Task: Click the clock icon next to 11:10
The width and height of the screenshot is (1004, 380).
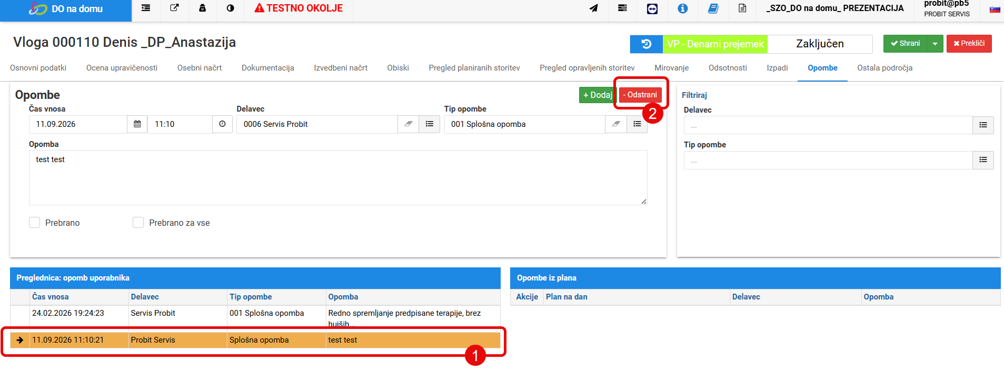Action: click(222, 124)
